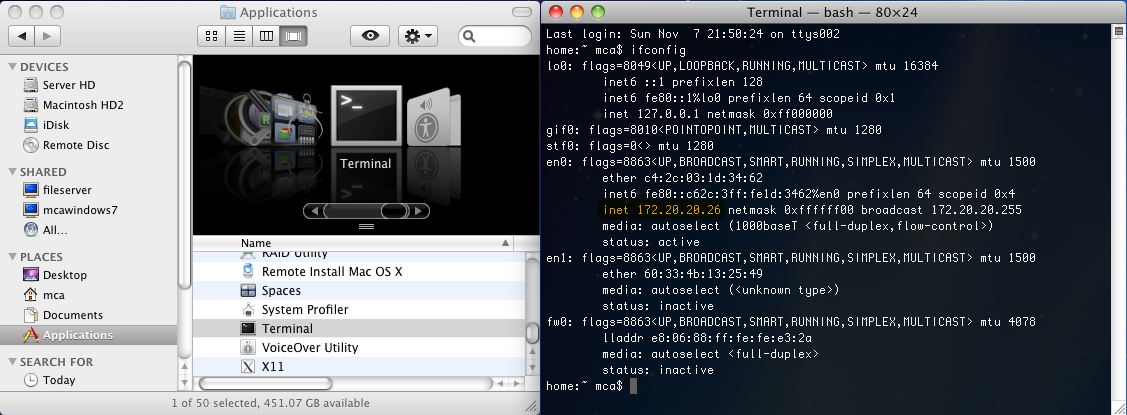Collapse the DEVICES sidebar section
The width and height of the screenshot is (1127, 415).
click(12, 66)
